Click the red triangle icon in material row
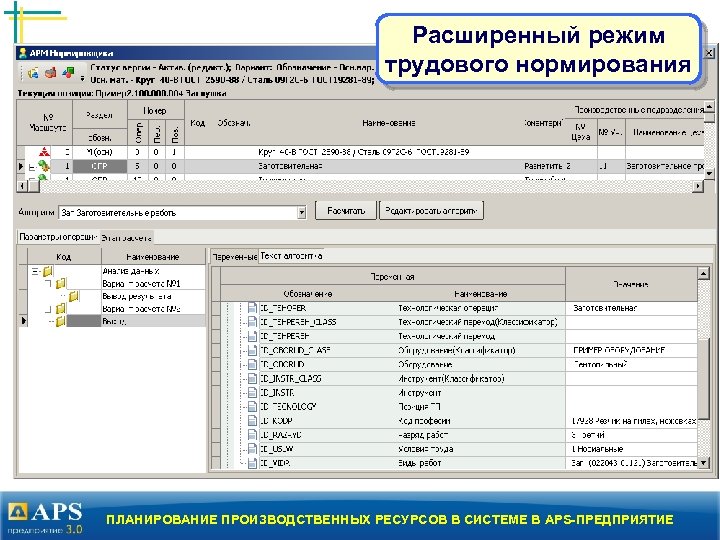 (x=44, y=152)
